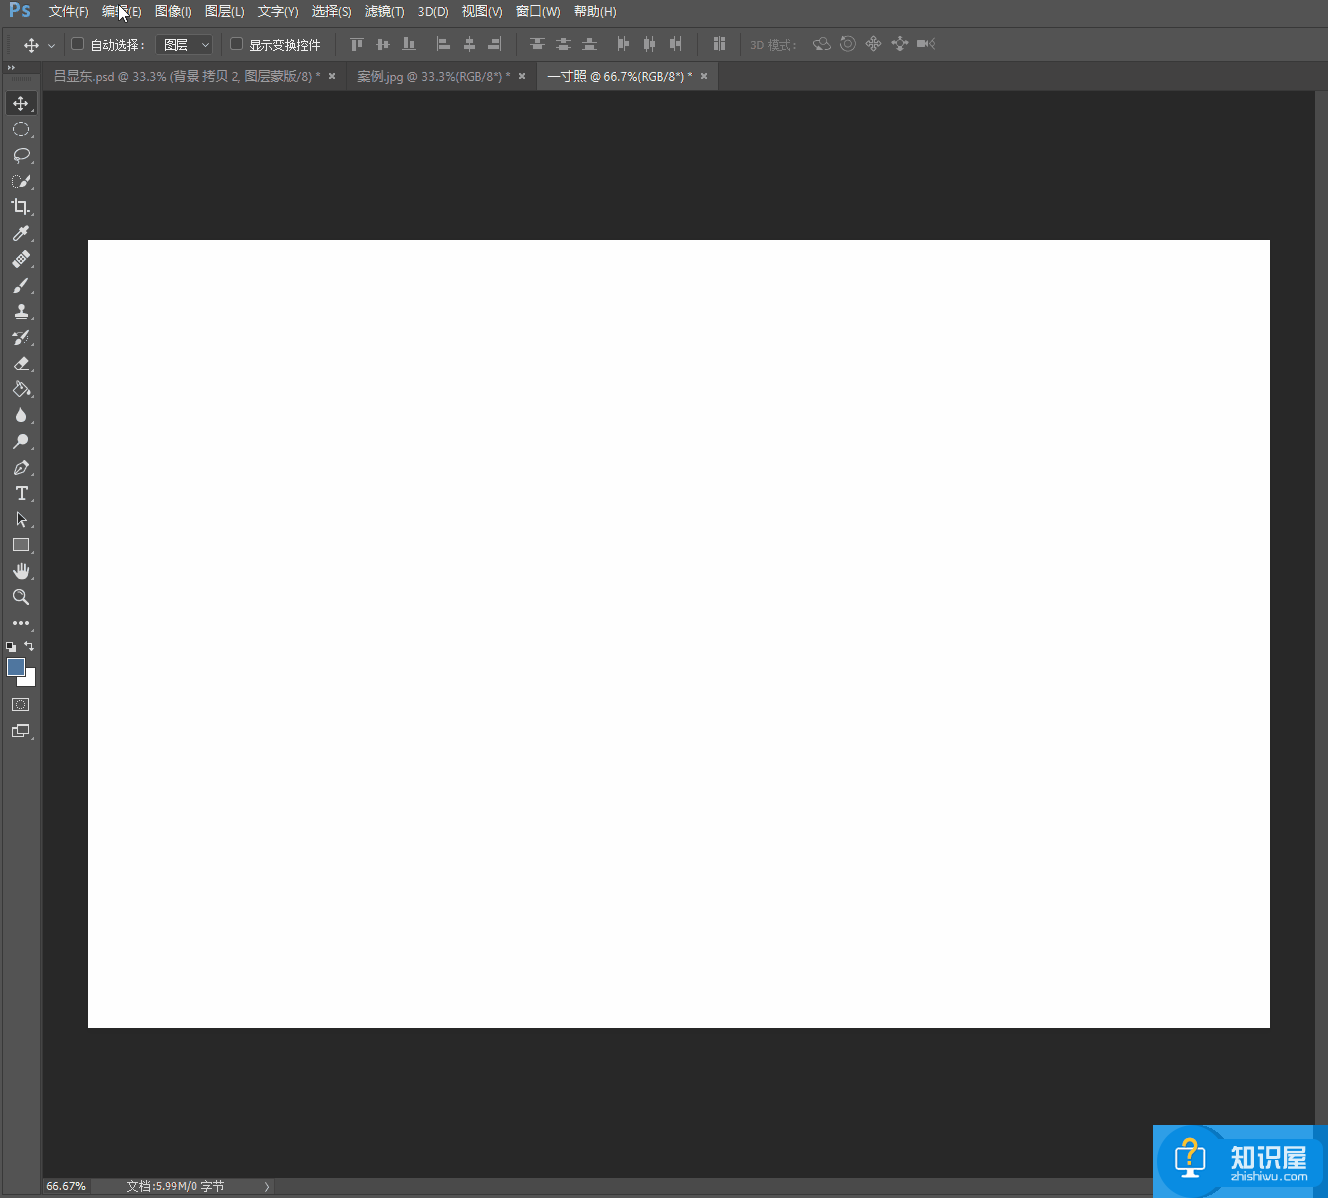The width and height of the screenshot is (1328, 1198).
Task: Select the Rectangle shape tool
Action: click(21, 545)
